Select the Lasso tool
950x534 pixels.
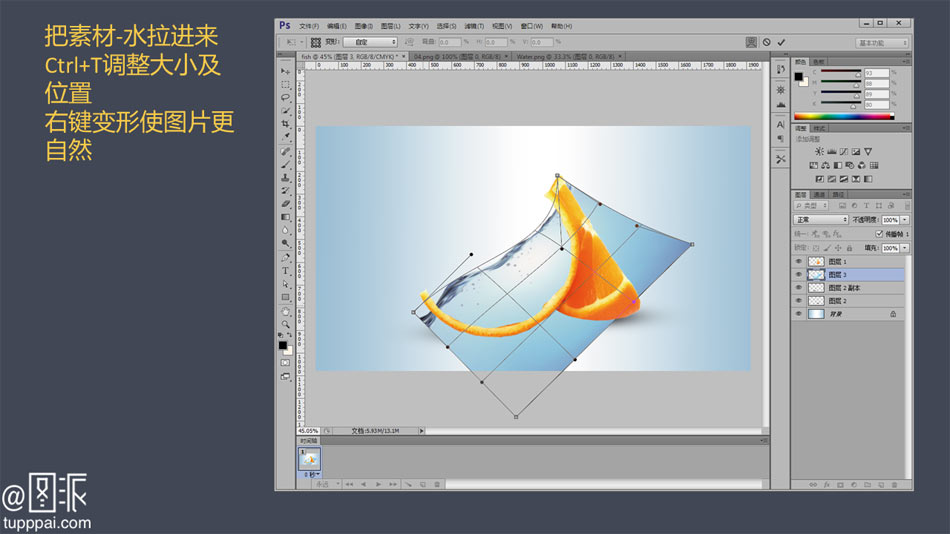[x=285, y=97]
